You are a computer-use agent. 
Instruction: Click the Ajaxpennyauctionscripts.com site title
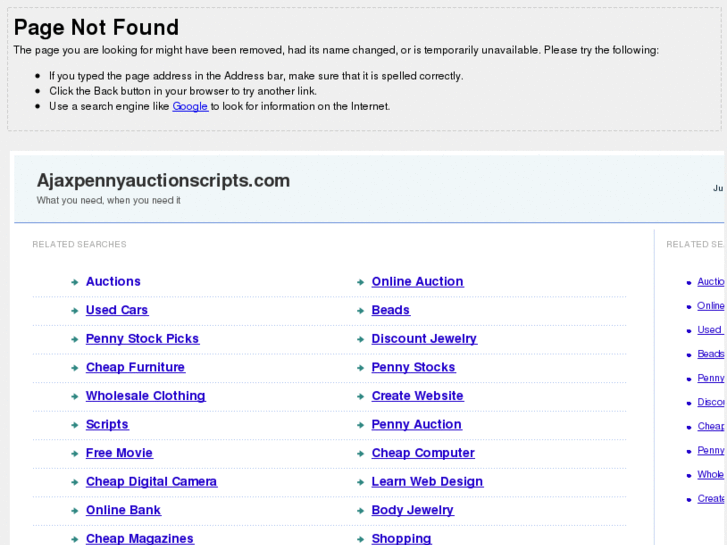[x=163, y=181]
